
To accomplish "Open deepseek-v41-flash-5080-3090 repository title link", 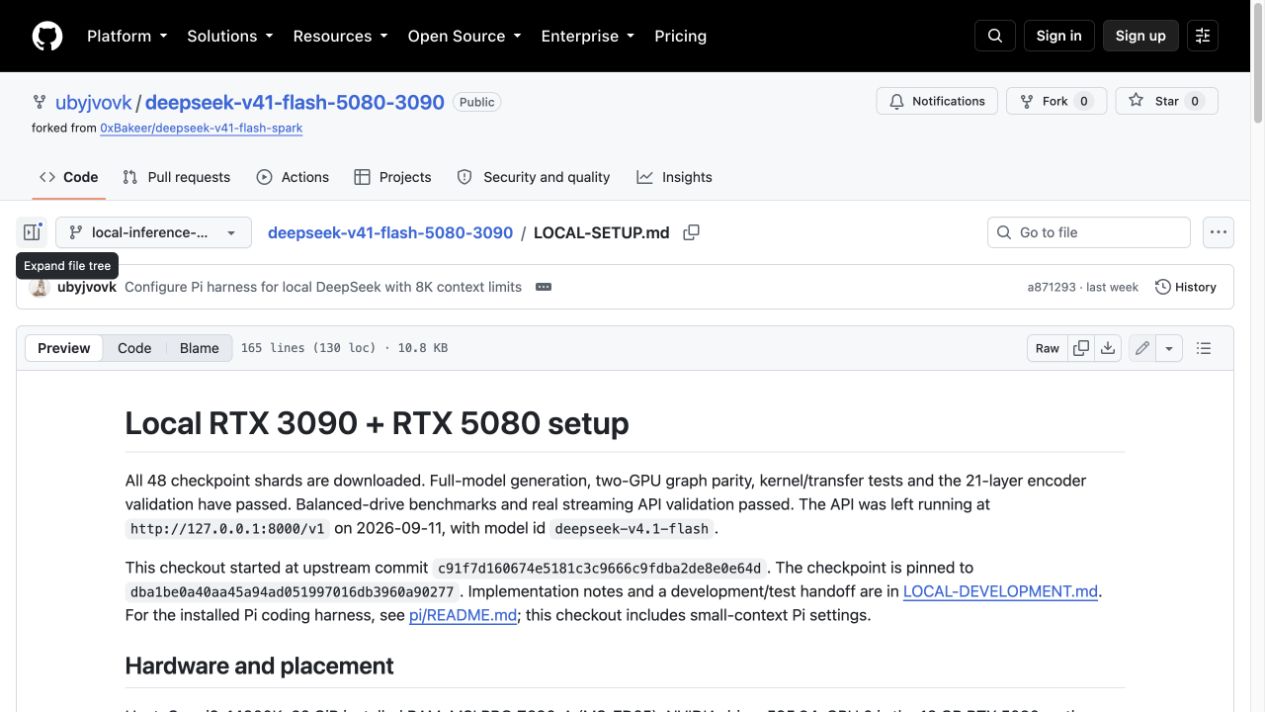I will pyautogui.click(x=295, y=102).
